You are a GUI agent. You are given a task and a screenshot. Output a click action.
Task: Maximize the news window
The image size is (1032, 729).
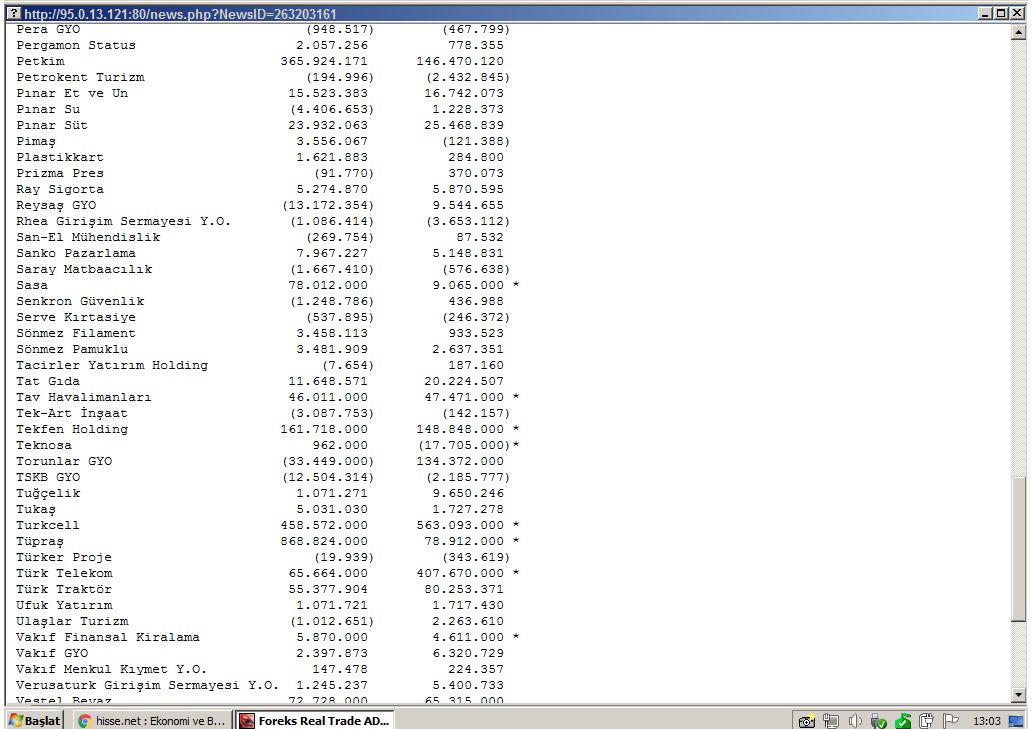click(x=1001, y=13)
